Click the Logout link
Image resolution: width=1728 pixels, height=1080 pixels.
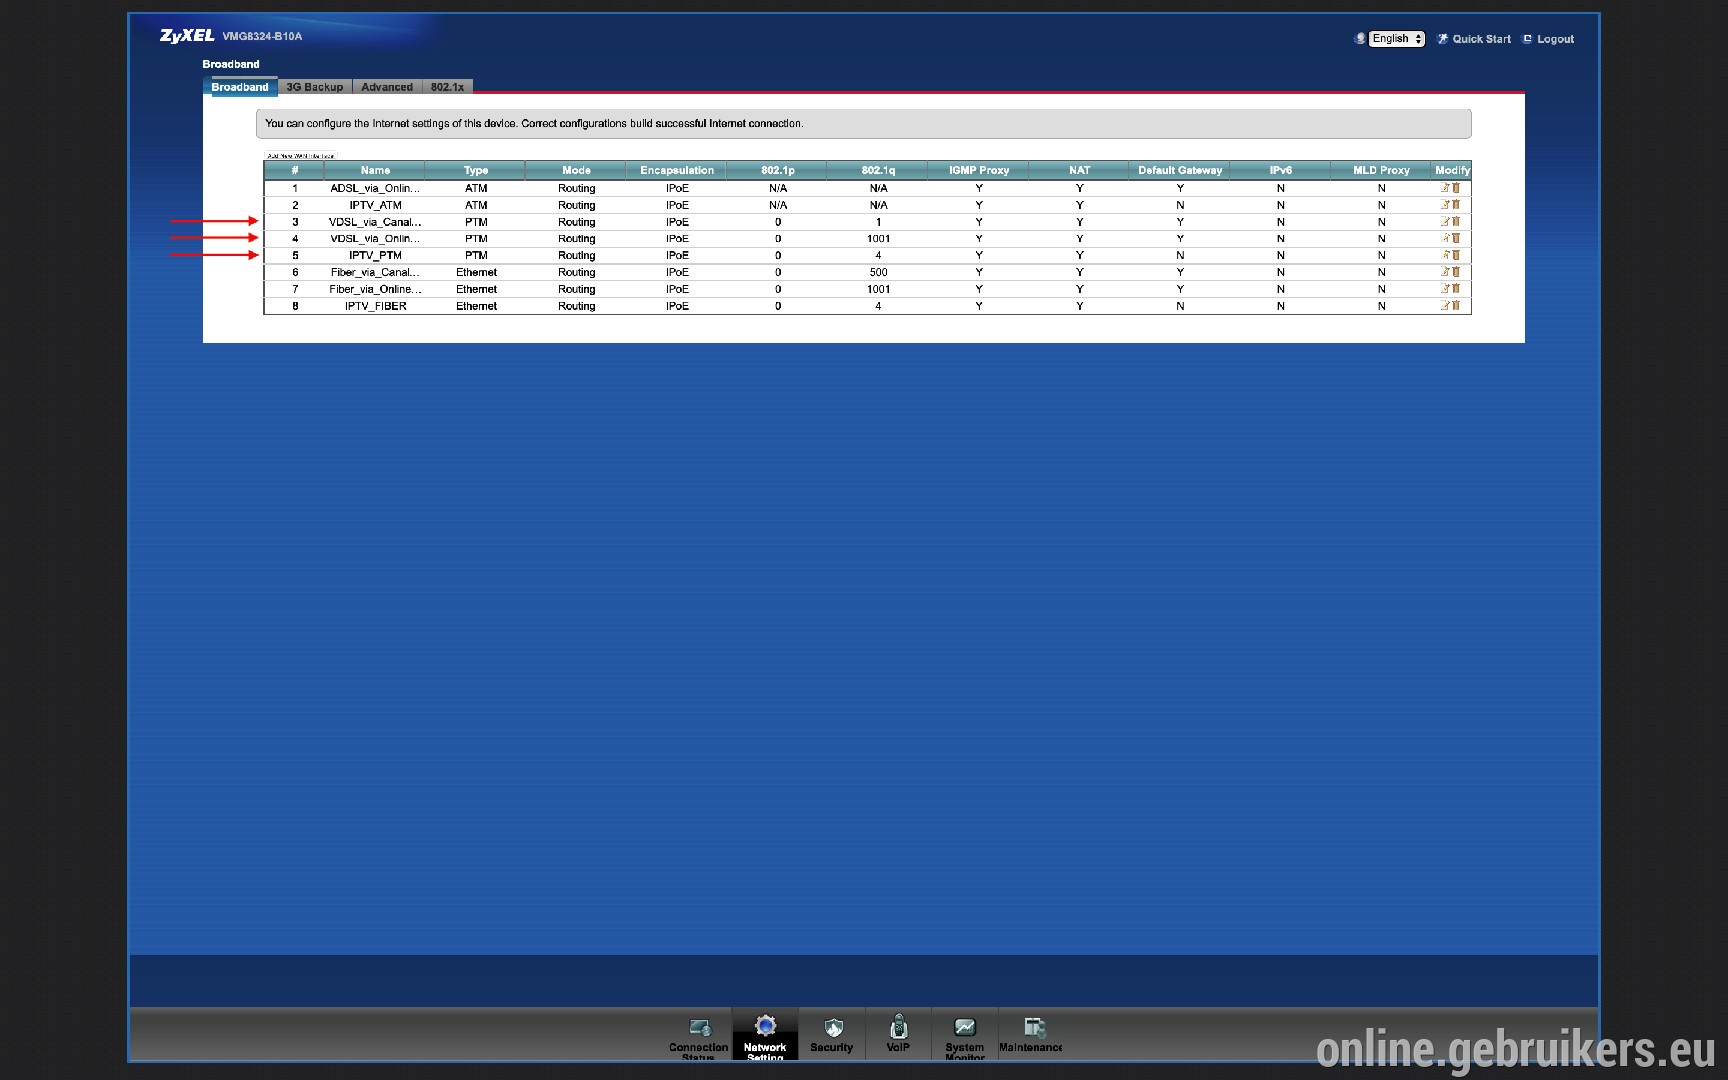coord(1548,39)
